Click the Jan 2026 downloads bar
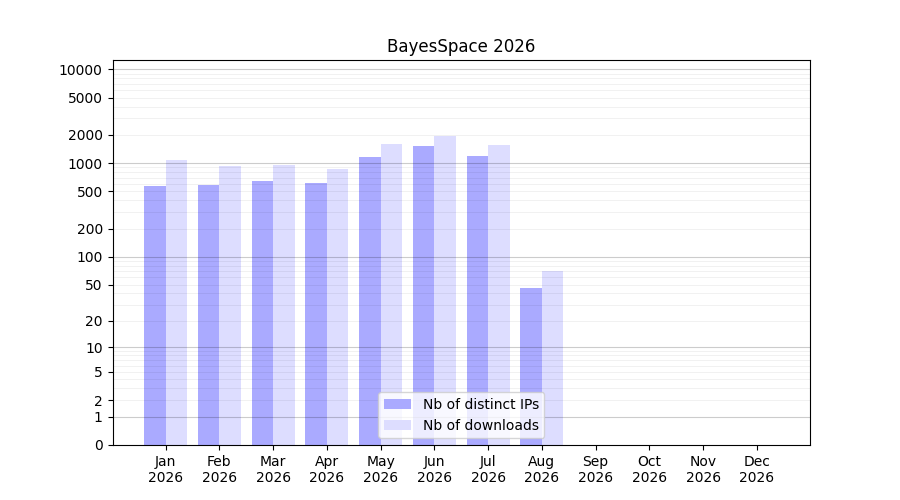Screen dimensions: 900x500 pos(176,303)
